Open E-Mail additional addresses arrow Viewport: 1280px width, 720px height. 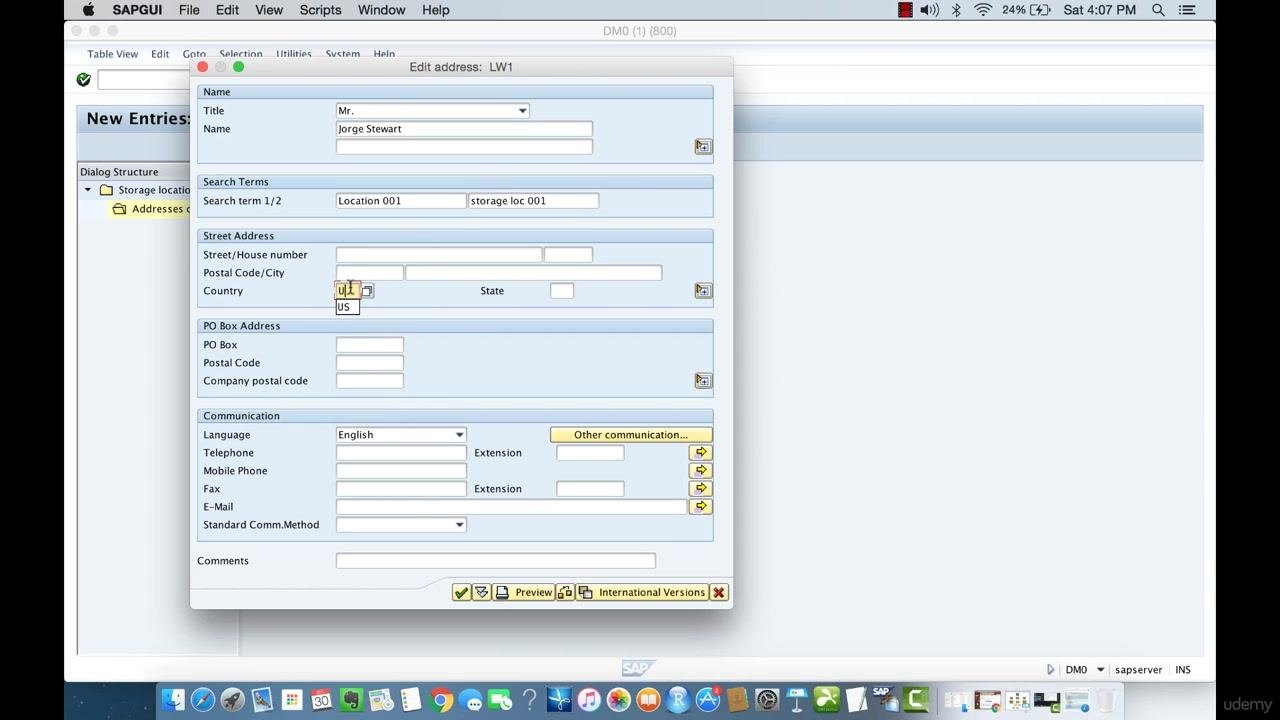(701, 507)
